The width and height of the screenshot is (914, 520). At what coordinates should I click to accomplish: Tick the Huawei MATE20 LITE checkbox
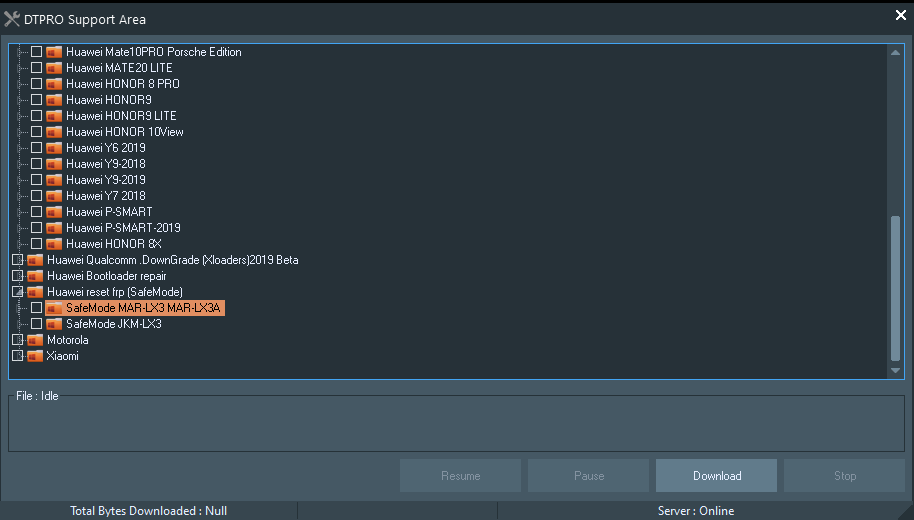tap(36, 68)
